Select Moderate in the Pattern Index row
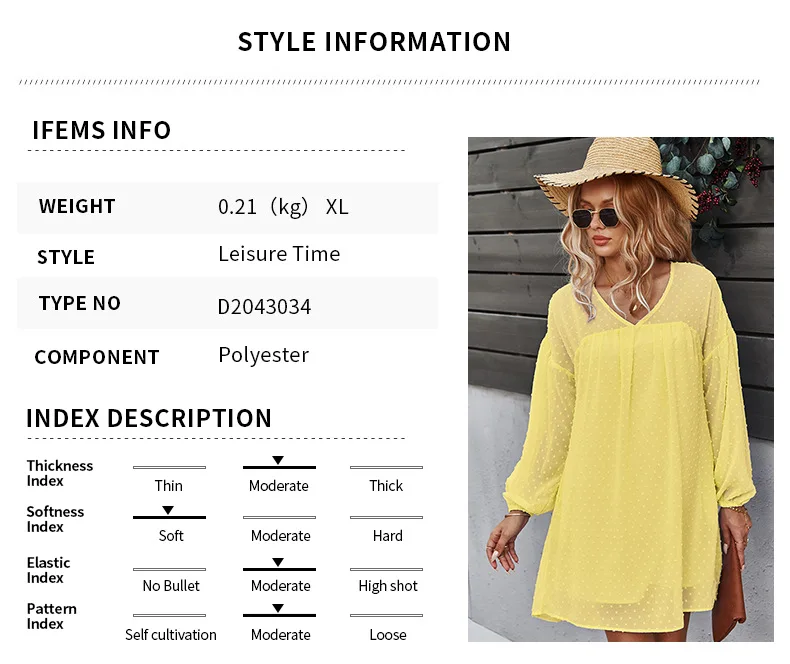This screenshot has width=790, height=664. 281,635
